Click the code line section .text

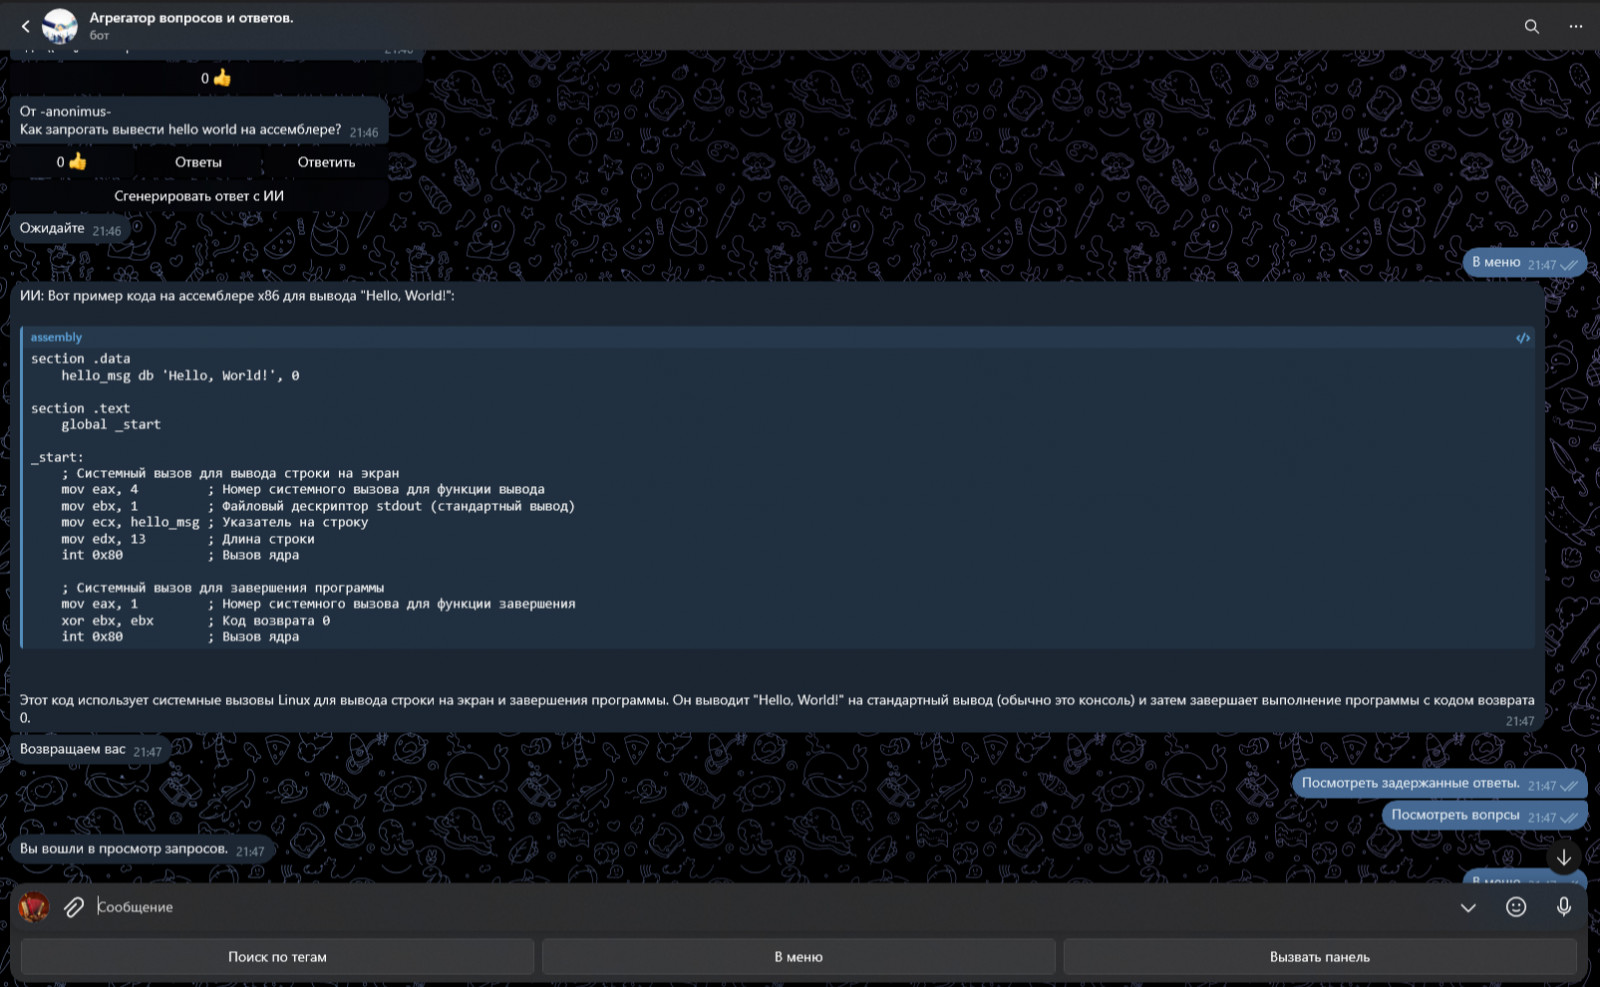(80, 409)
